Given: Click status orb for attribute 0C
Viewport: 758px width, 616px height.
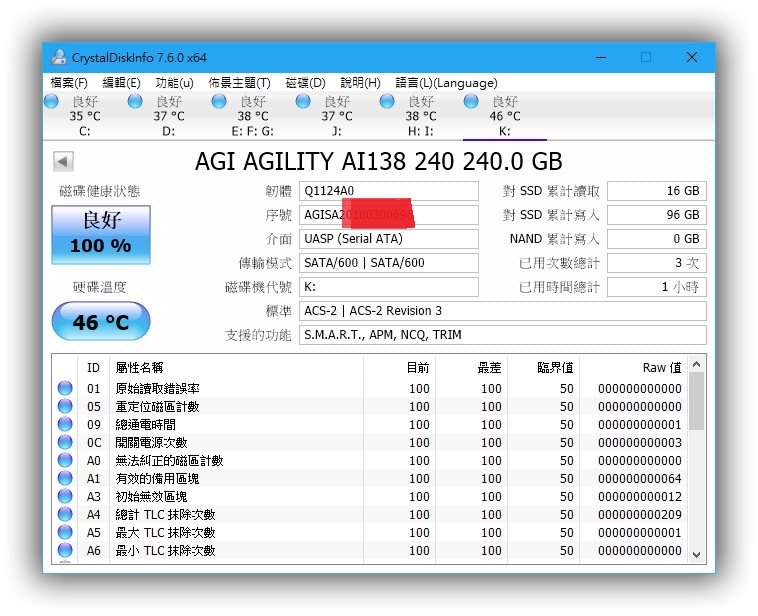Looking at the screenshot, I should (65, 442).
